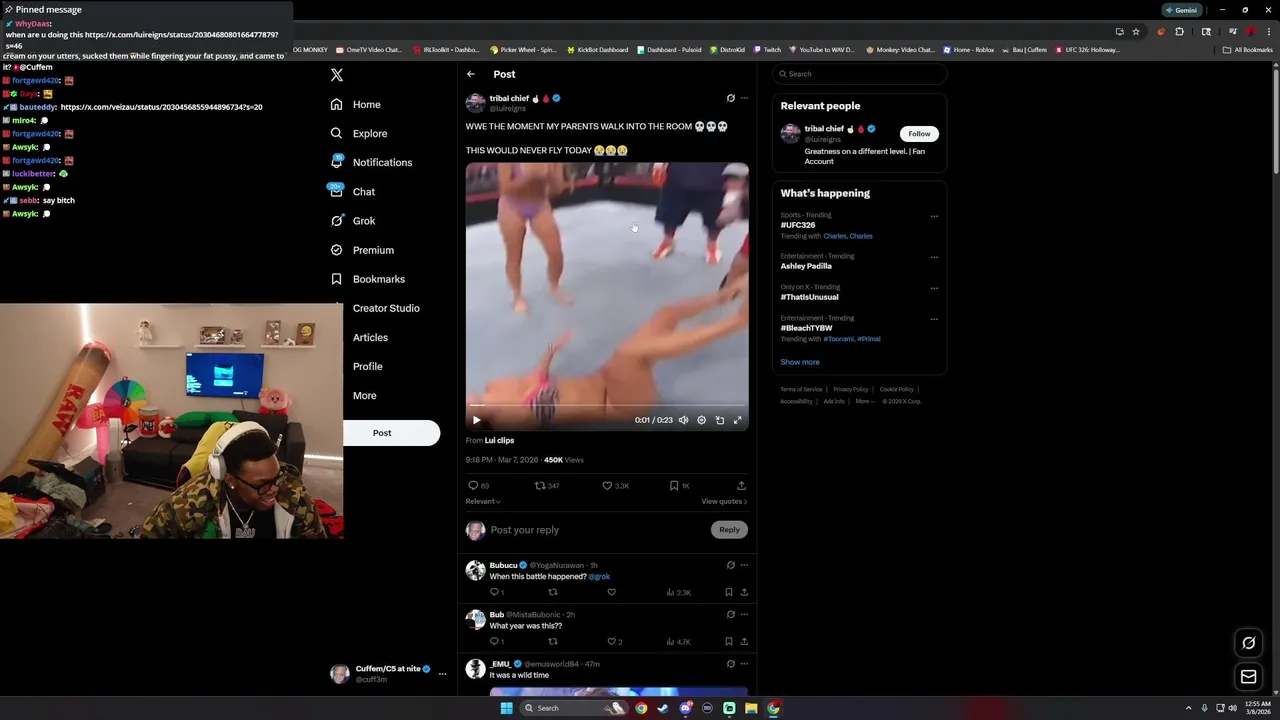The image size is (1280, 720).
Task: Click the Reply button
Action: click(729, 530)
